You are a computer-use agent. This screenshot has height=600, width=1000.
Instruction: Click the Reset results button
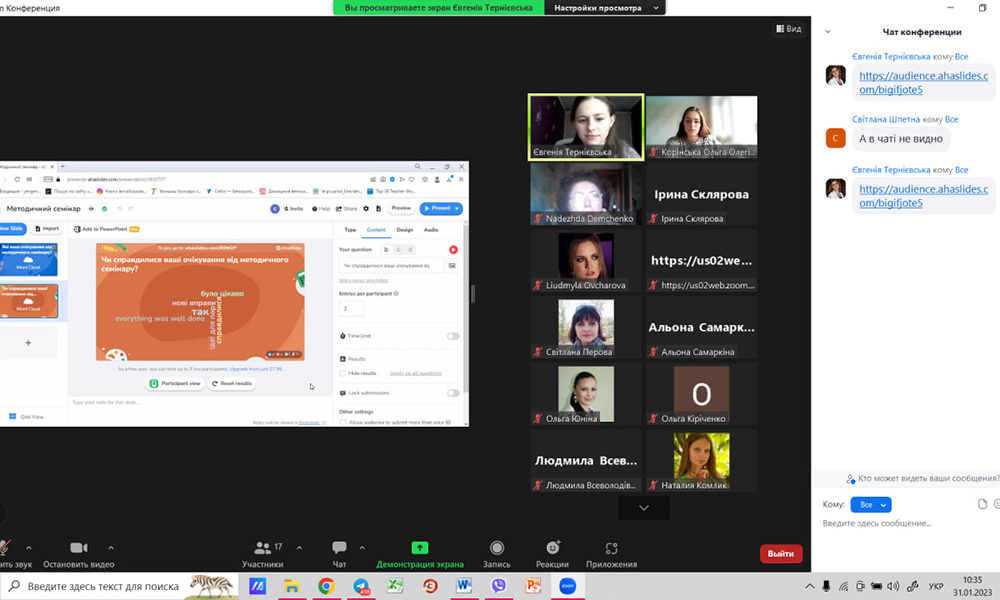(x=232, y=383)
